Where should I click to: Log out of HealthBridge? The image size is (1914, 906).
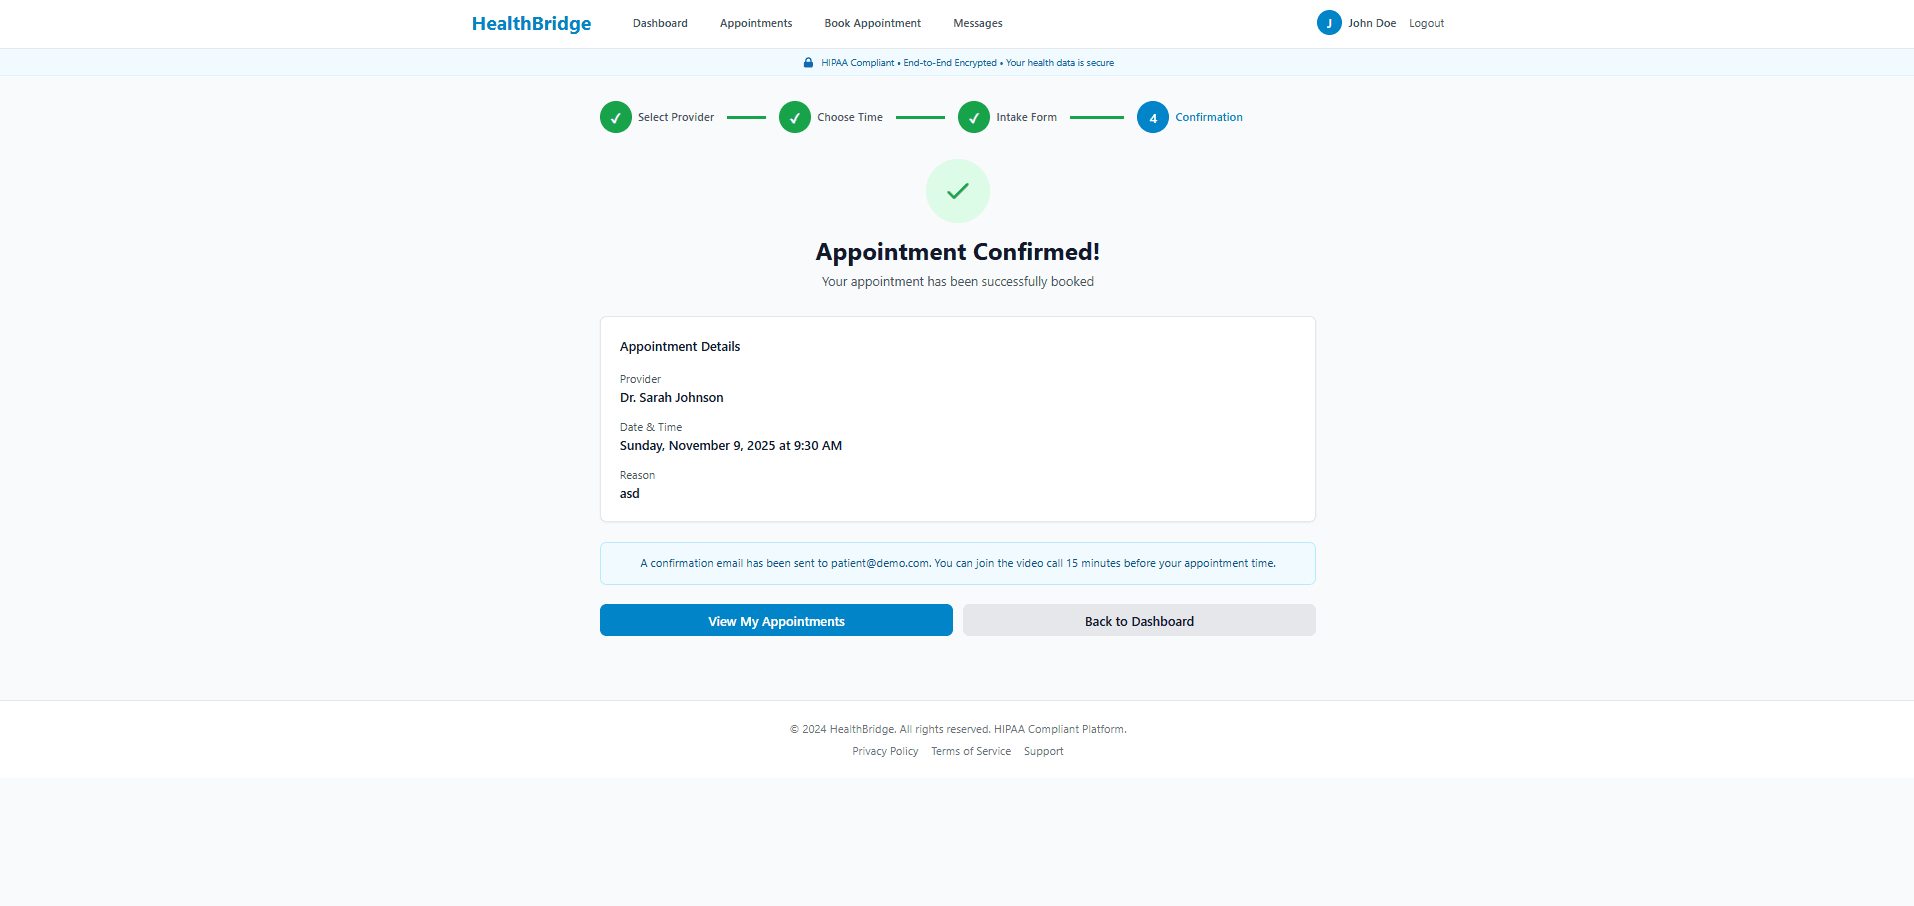pyautogui.click(x=1425, y=23)
